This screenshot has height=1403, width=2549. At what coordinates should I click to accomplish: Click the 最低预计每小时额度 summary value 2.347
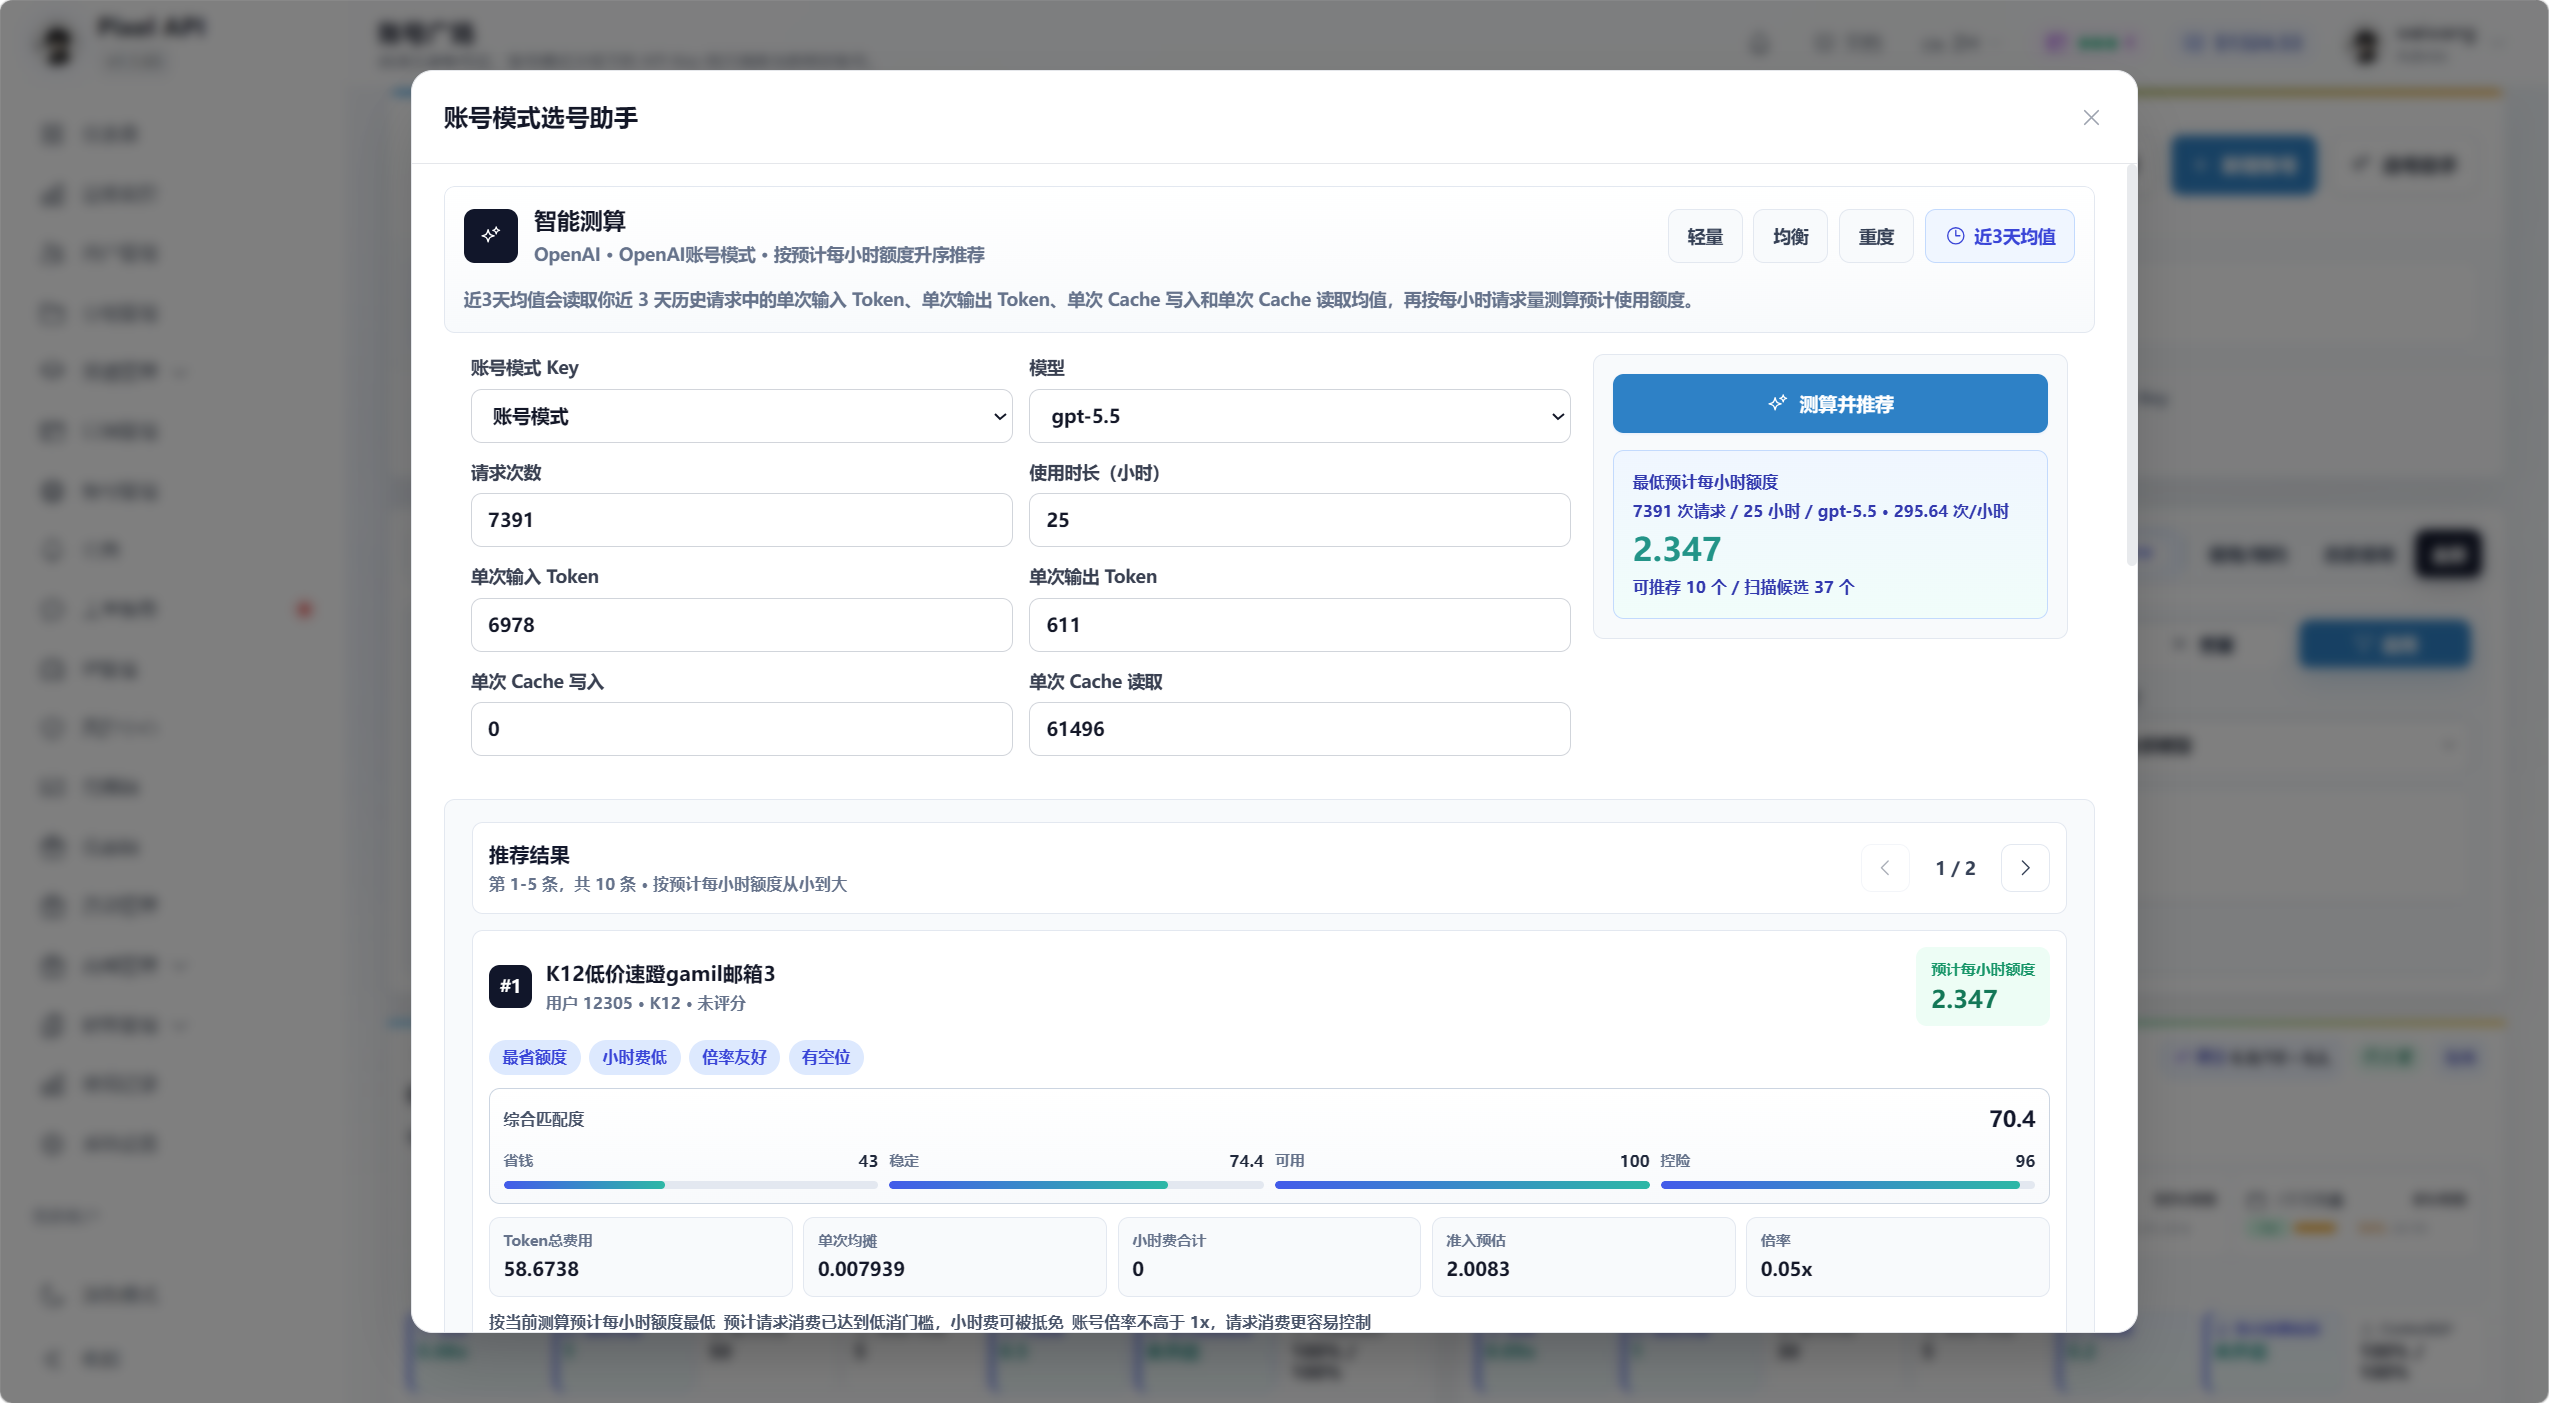click(1677, 549)
